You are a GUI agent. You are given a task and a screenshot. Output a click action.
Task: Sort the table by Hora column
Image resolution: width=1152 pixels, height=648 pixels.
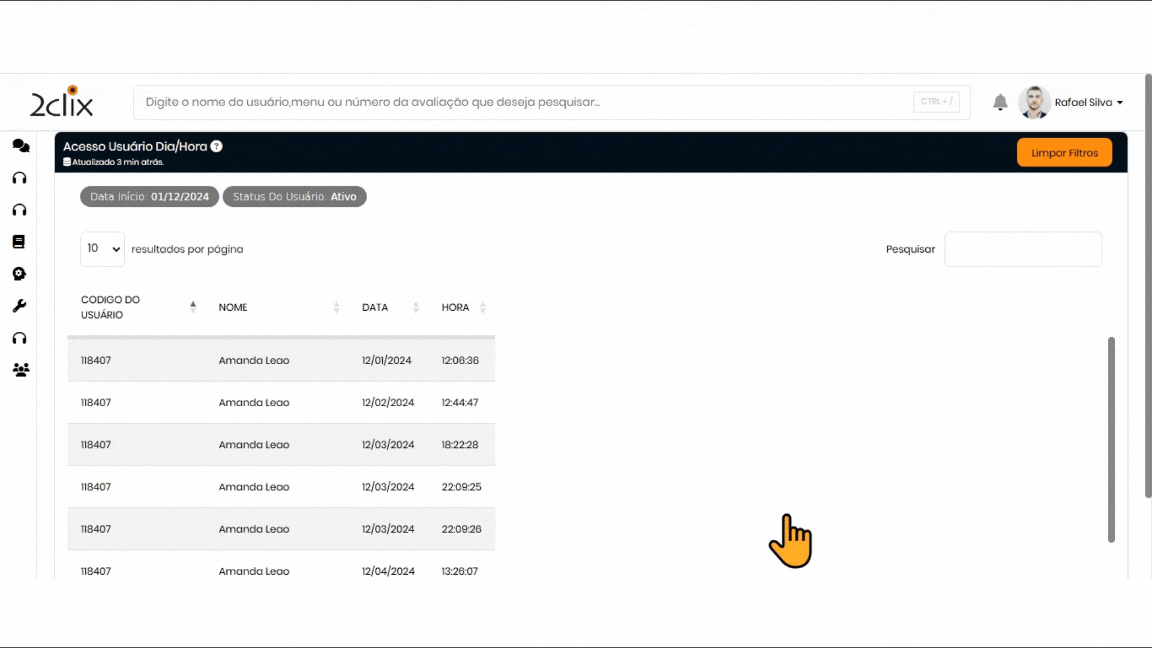tap(464, 307)
